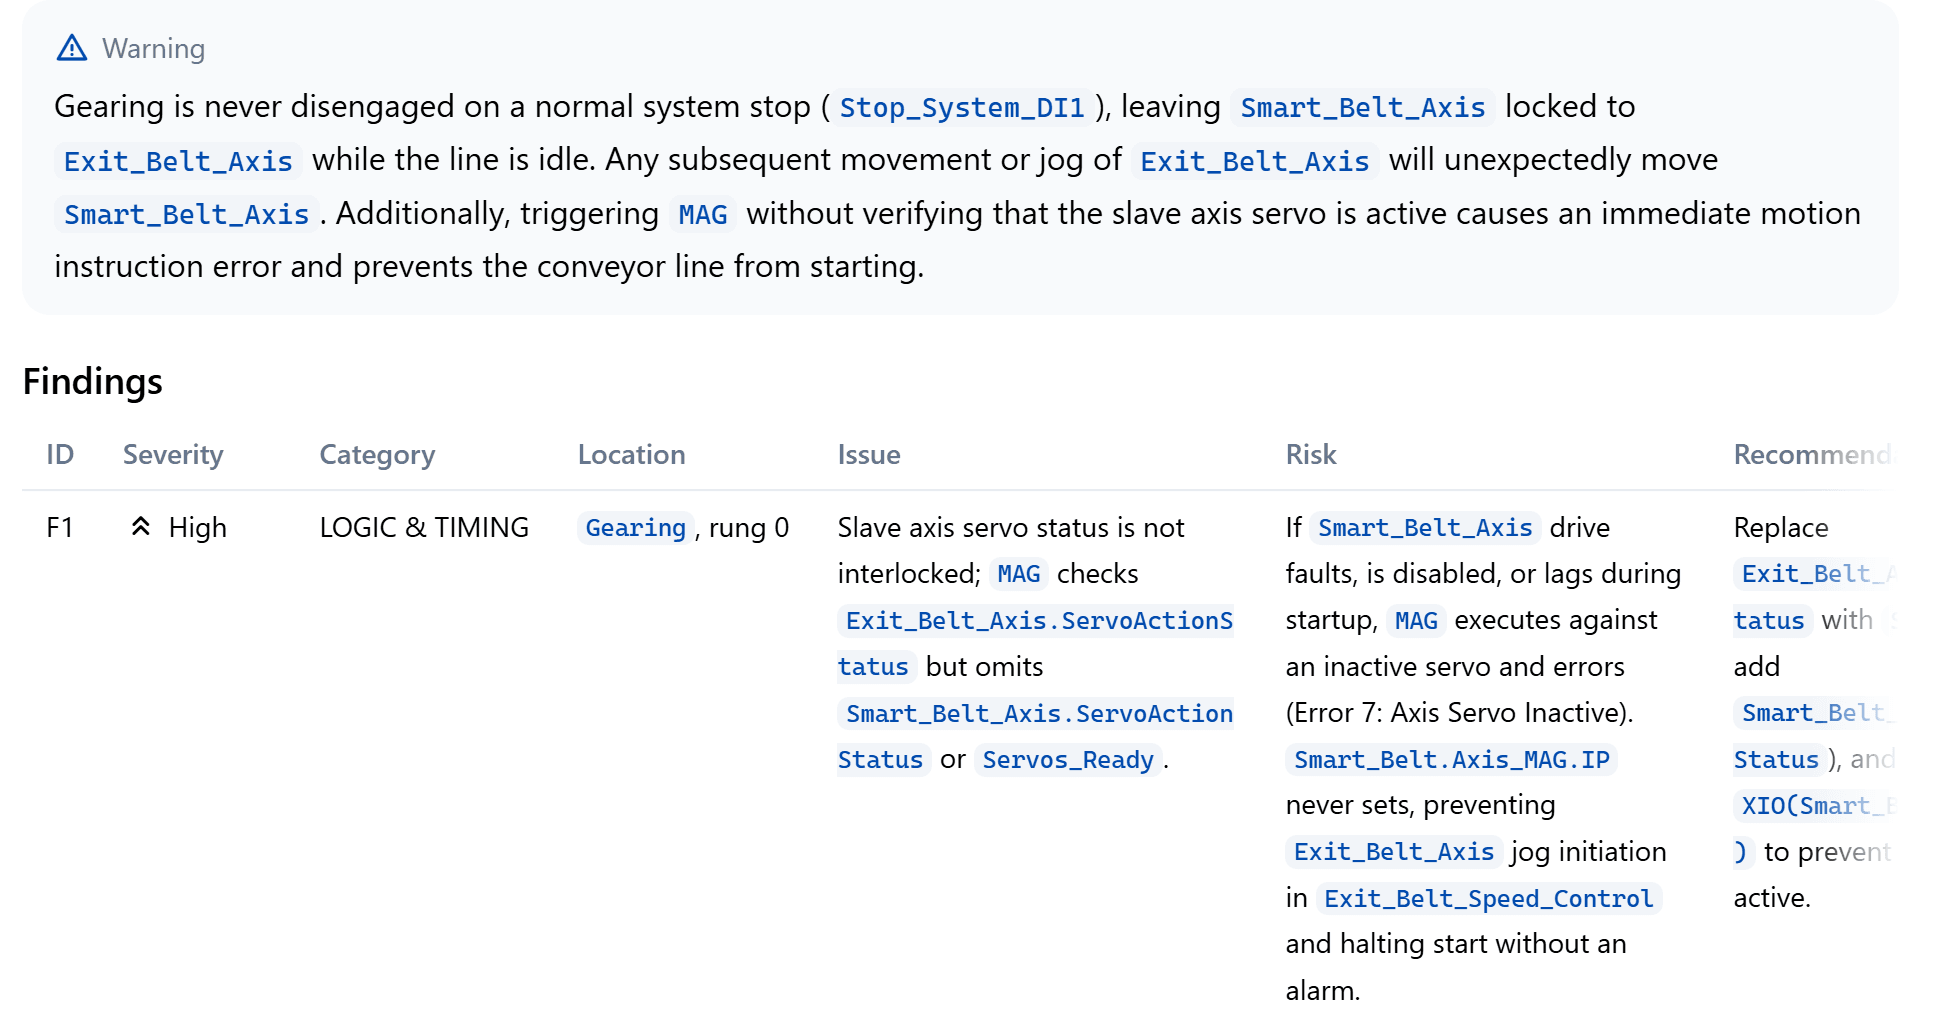The width and height of the screenshot is (1939, 1024).
Task: Click the Findings section heading
Action: pos(93,381)
